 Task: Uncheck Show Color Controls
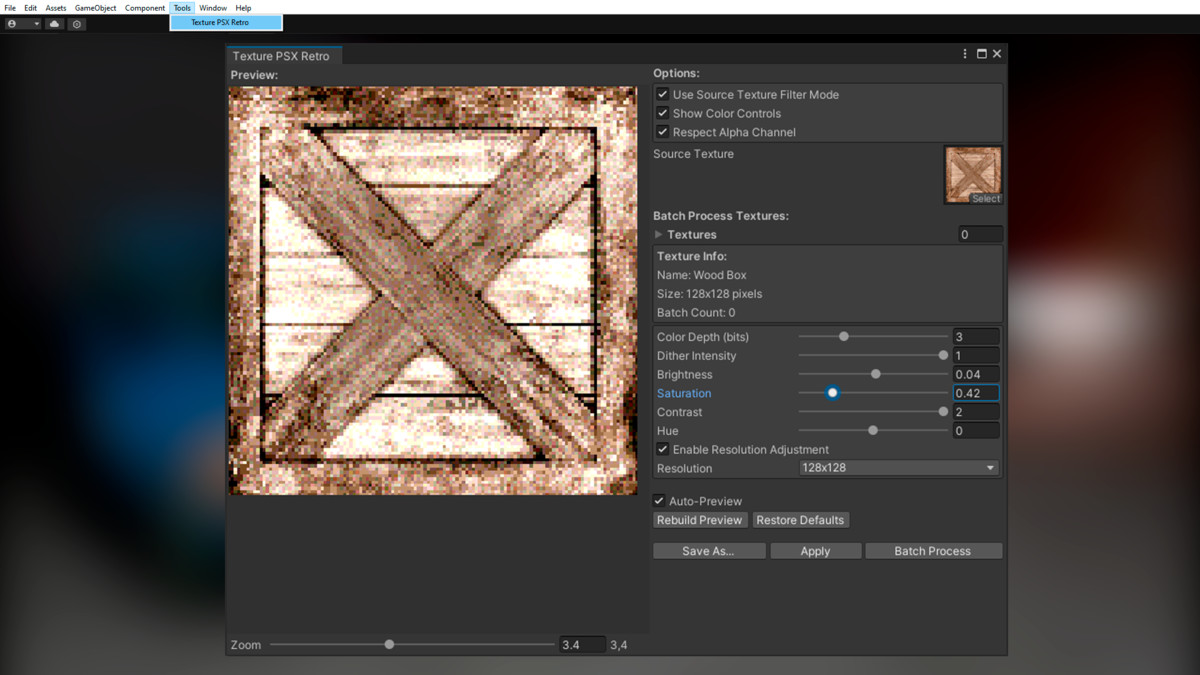[662, 113]
